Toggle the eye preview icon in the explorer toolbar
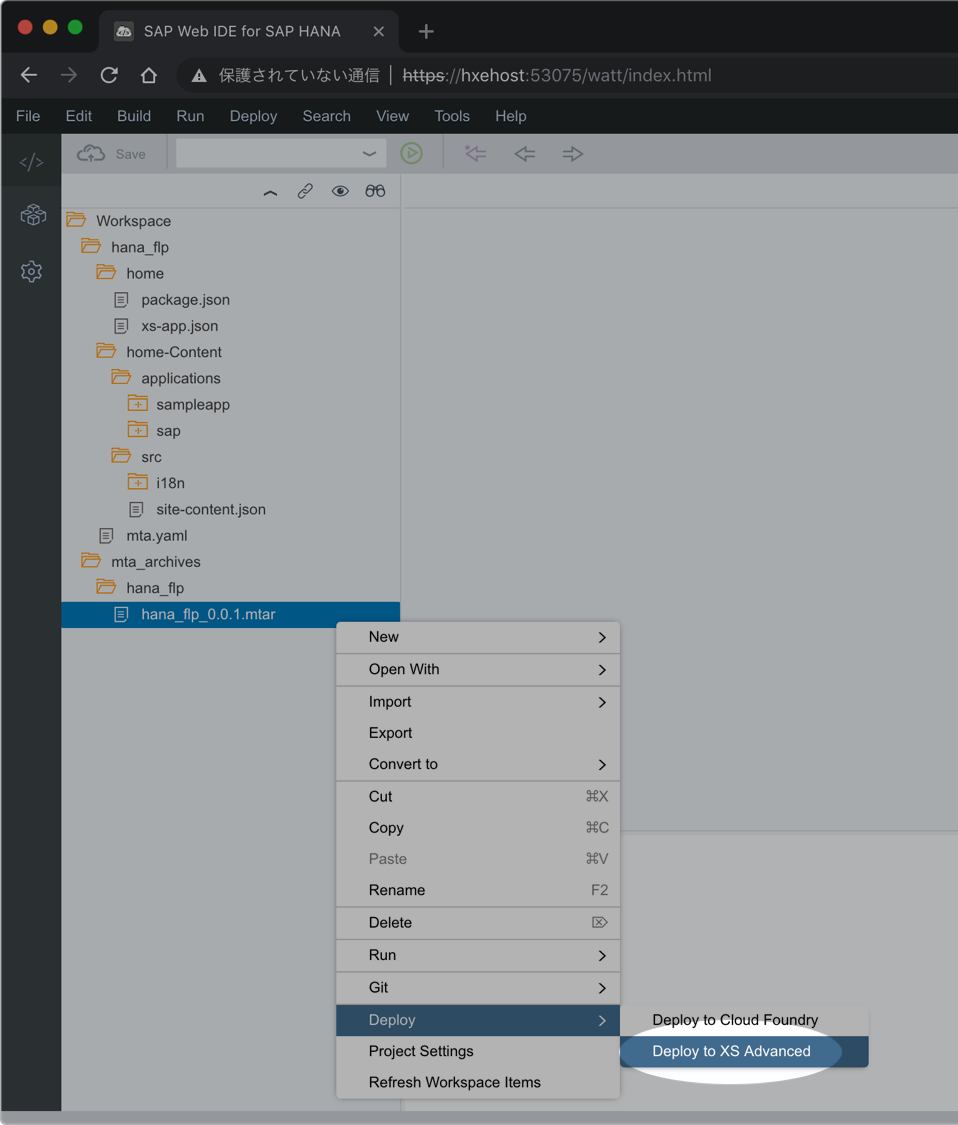 (x=340, y=191)
